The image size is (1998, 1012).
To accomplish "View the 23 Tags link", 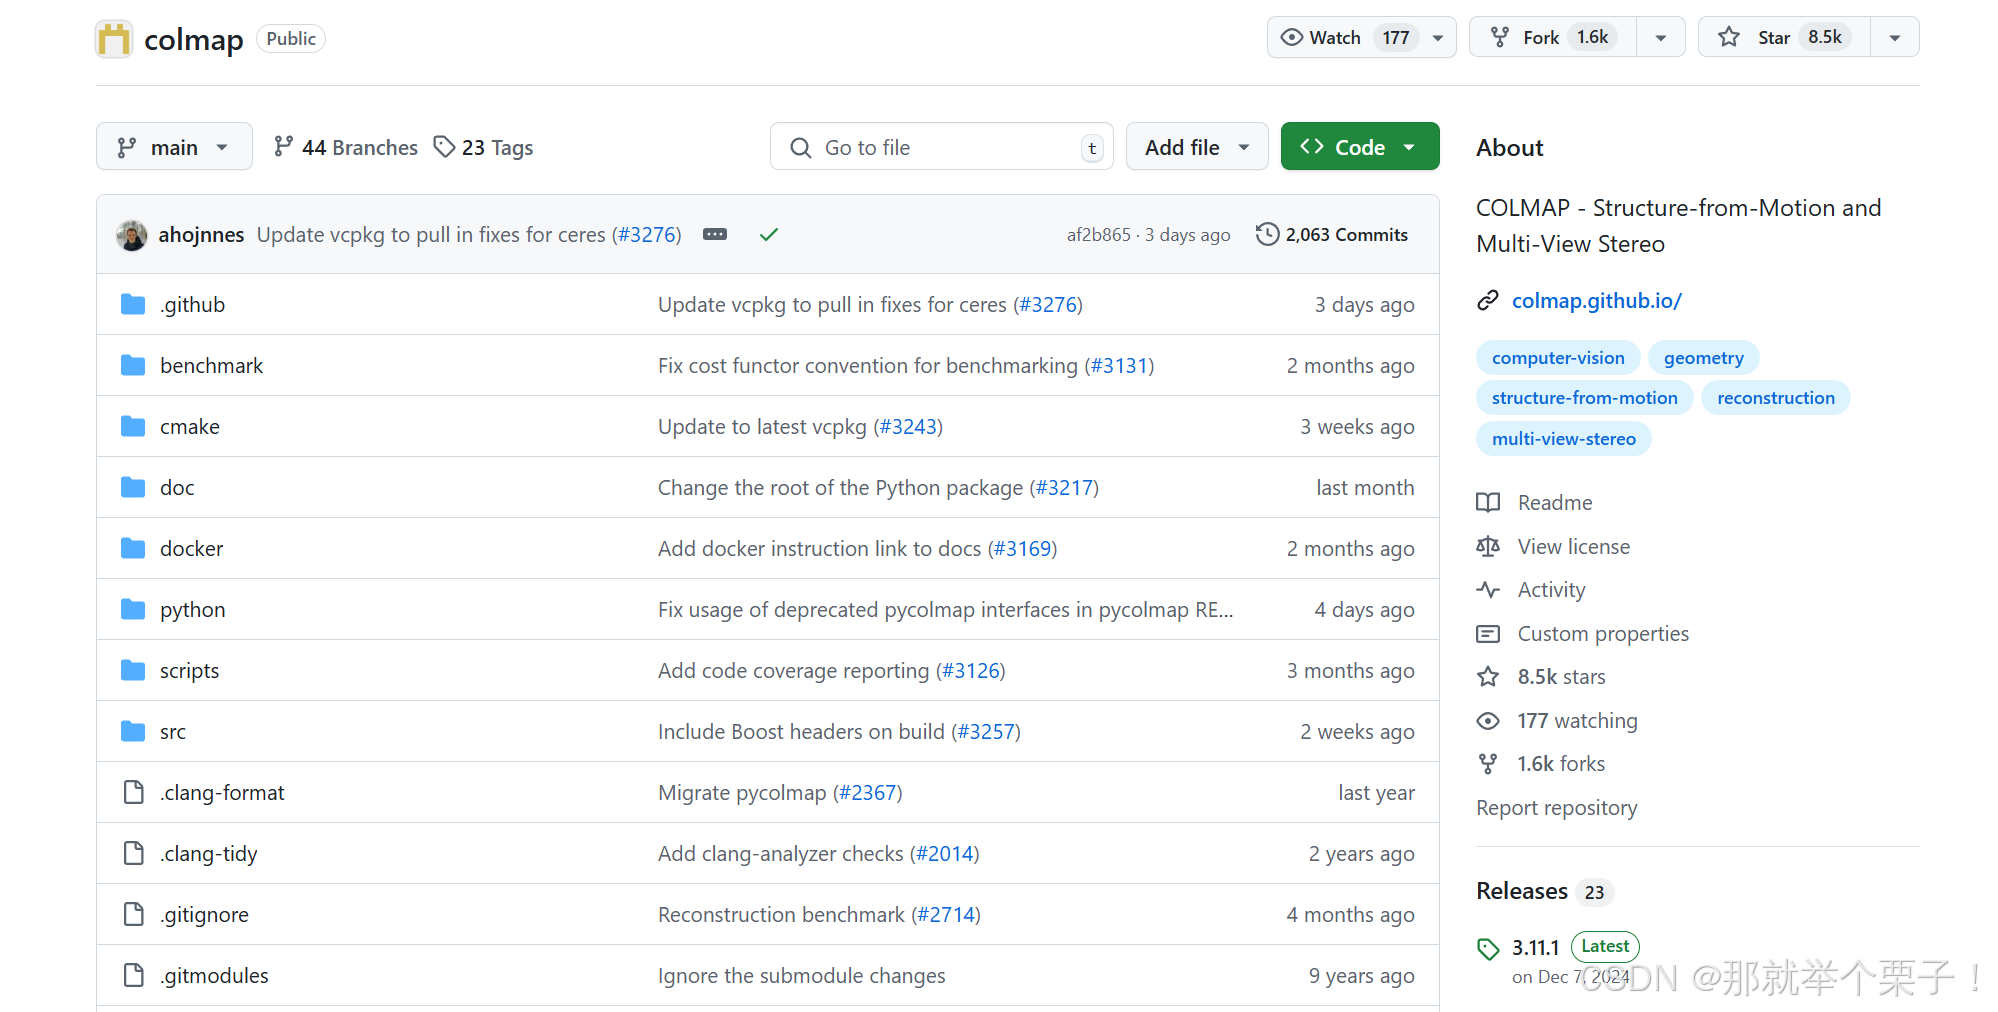I will pos(484,148).
